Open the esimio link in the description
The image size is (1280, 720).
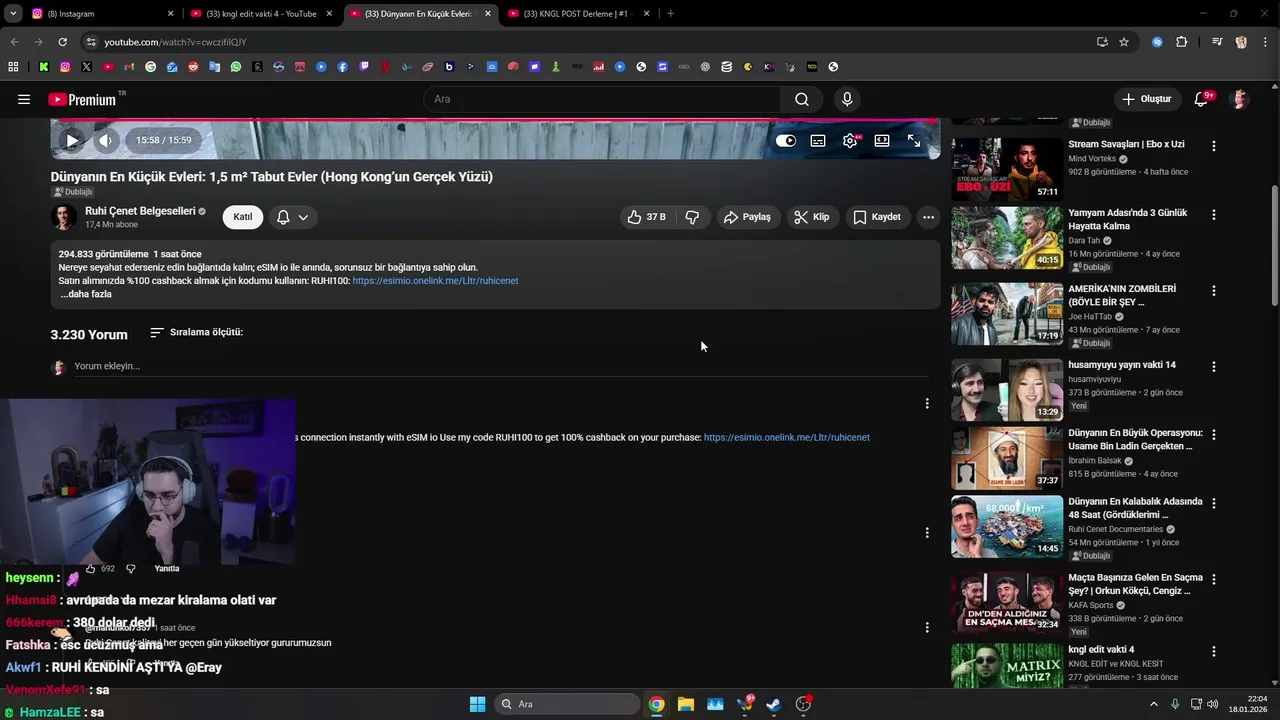(x=435, y=281)
